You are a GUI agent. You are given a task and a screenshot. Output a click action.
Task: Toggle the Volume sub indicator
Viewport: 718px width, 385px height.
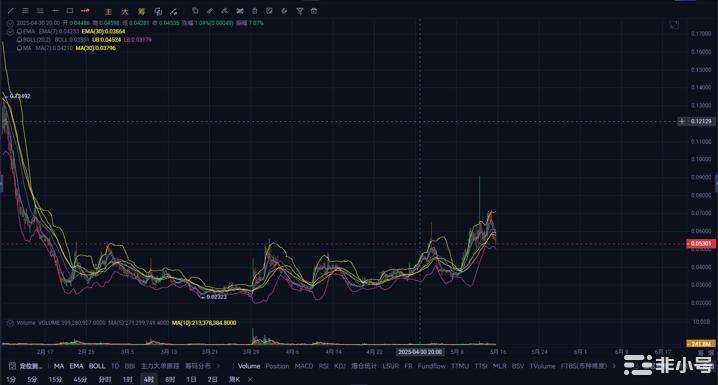point(249,366)
